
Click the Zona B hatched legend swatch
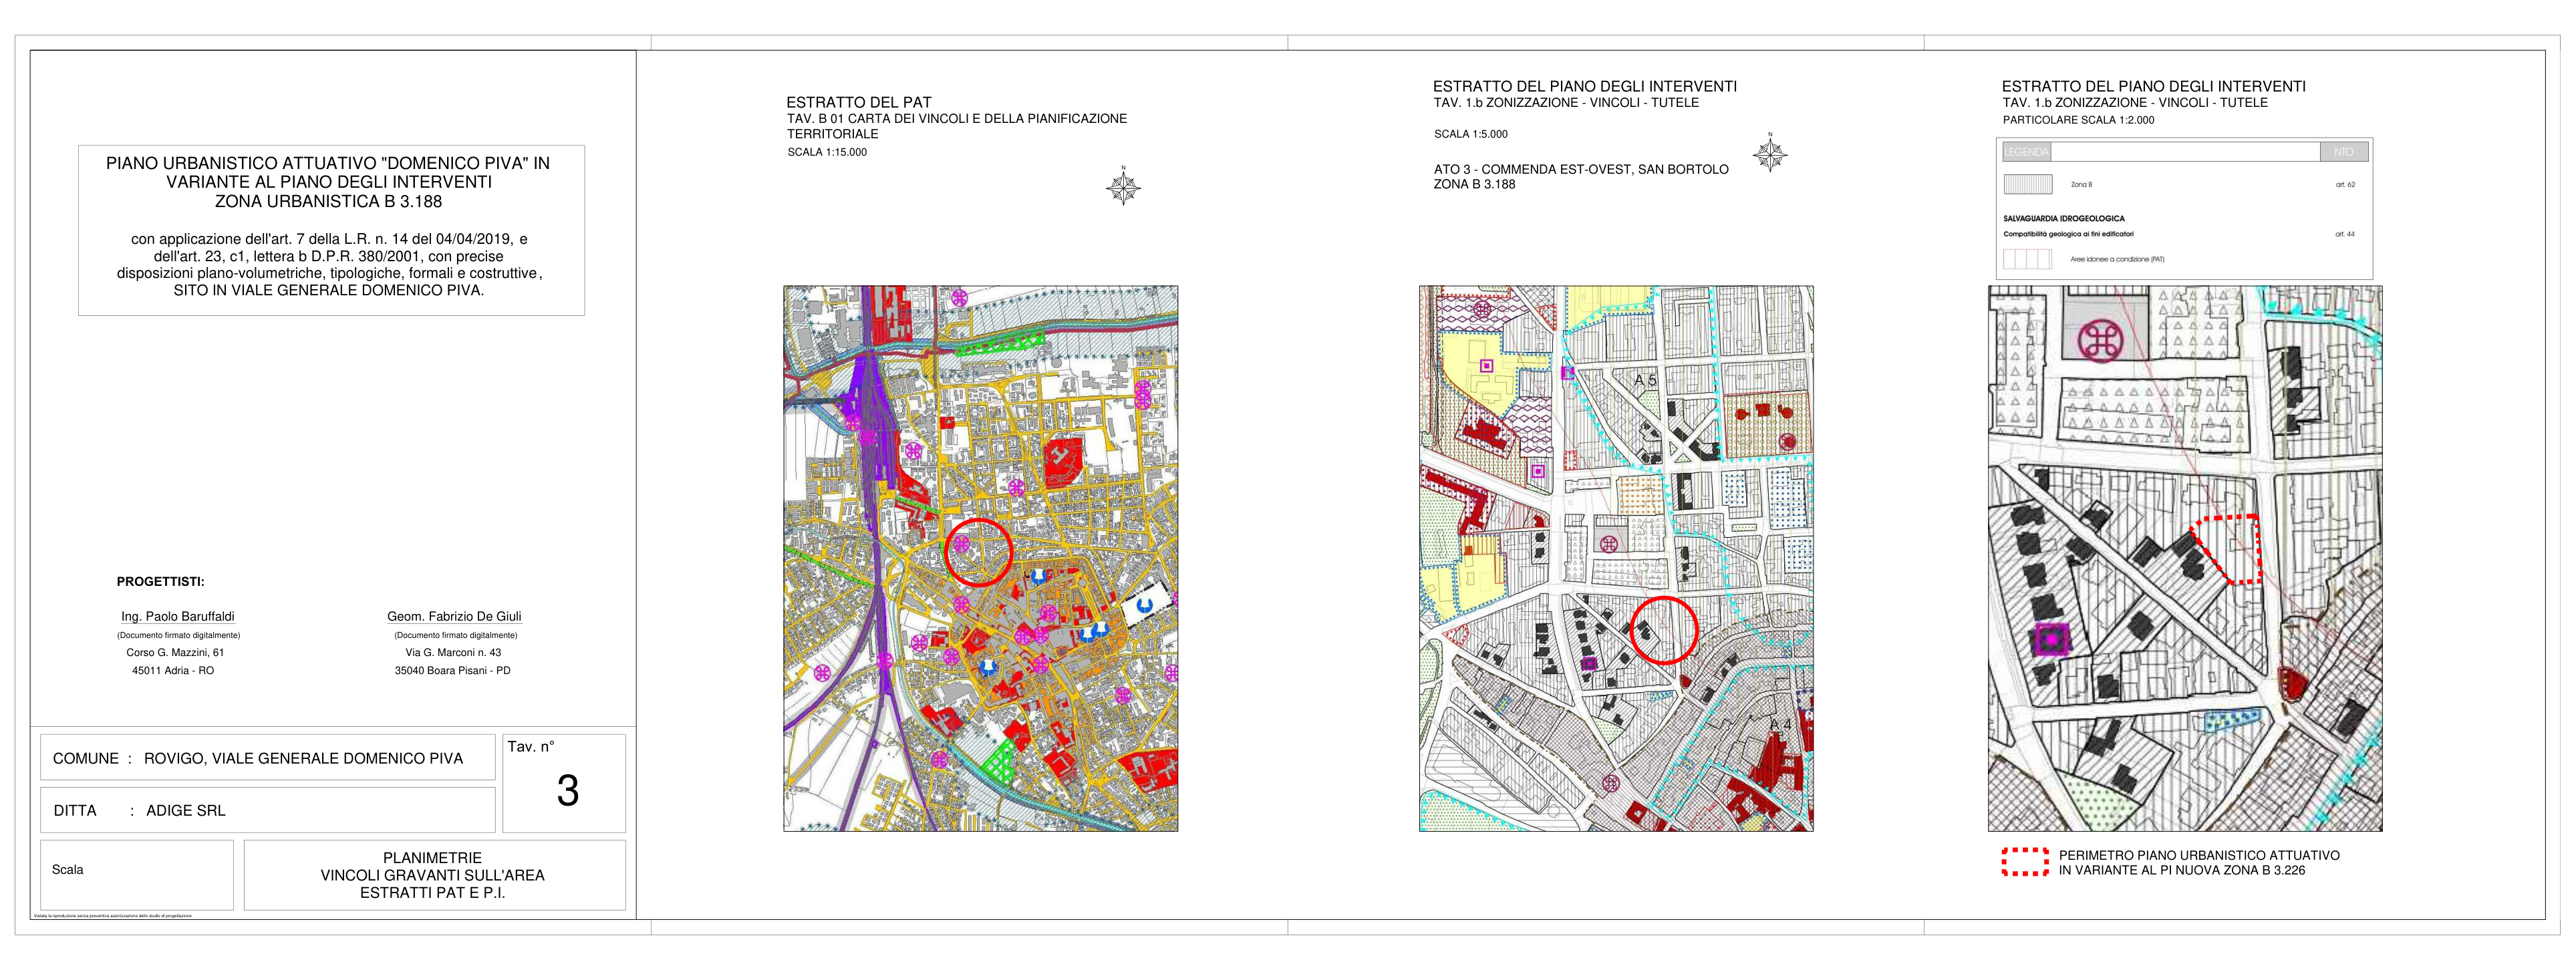tap(2028, 184)
